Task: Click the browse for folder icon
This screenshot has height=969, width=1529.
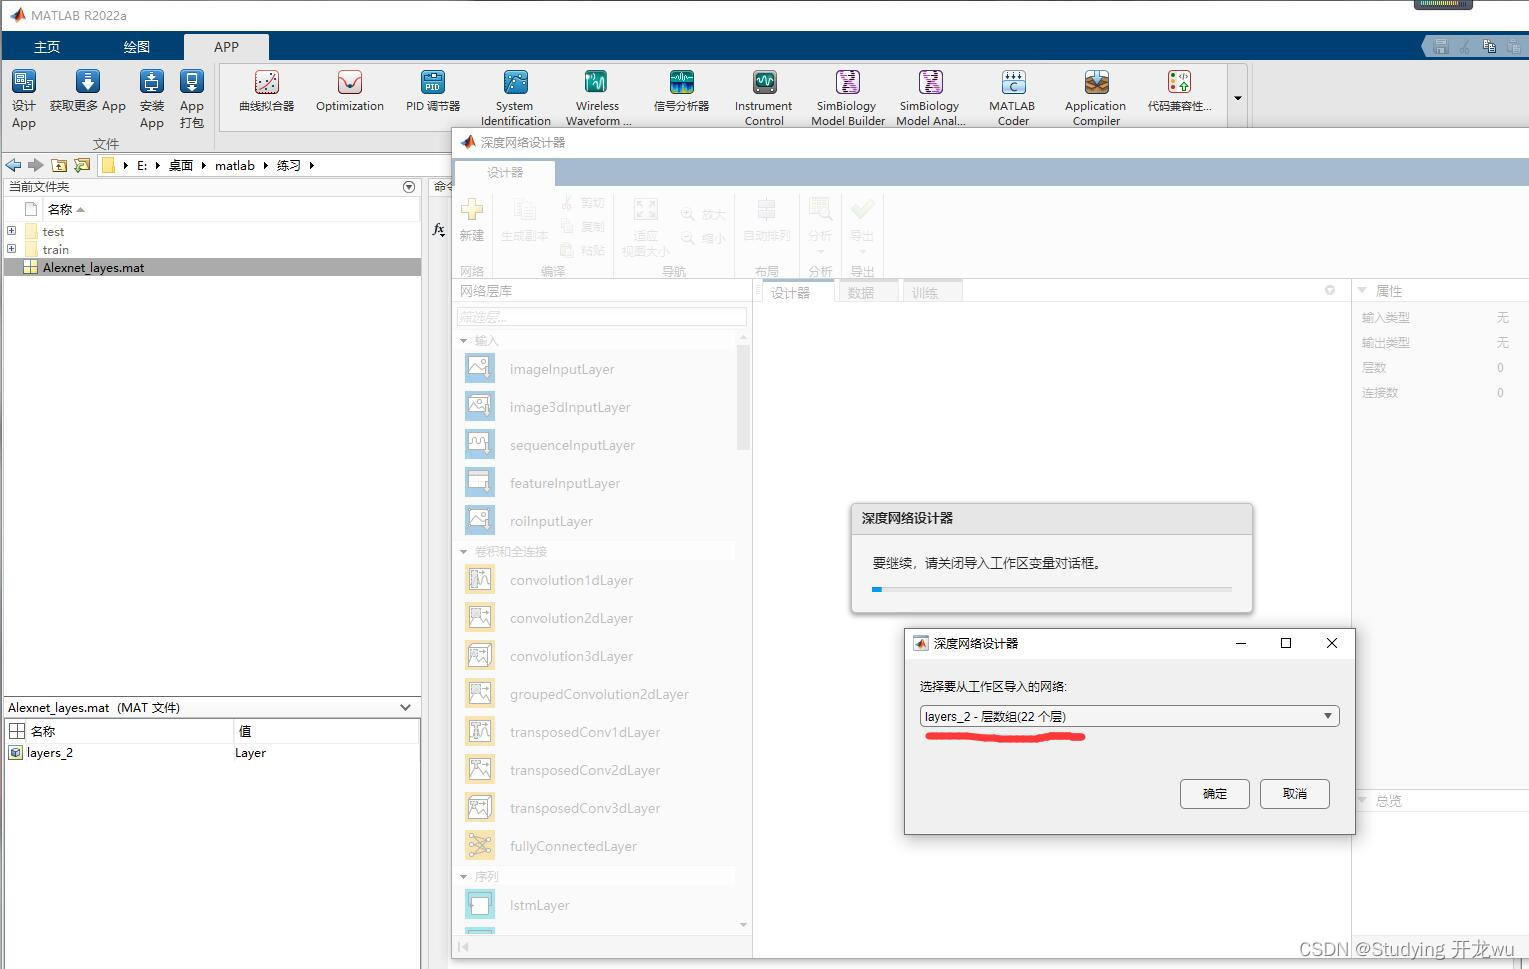Action: tap(82, 165)
